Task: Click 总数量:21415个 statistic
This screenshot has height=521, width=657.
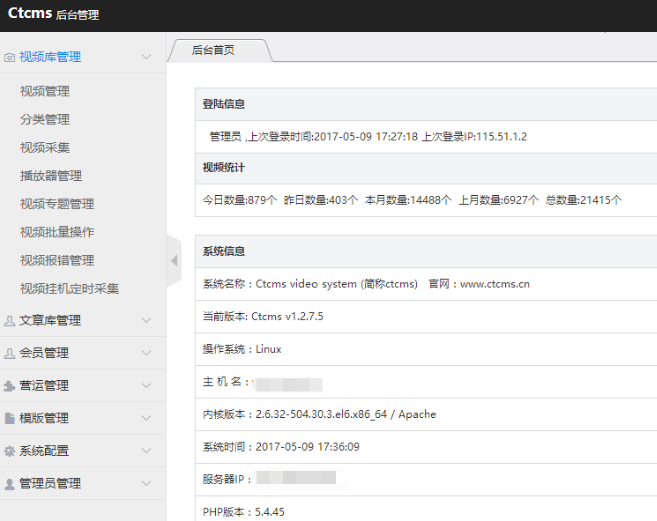Action: 584,200
